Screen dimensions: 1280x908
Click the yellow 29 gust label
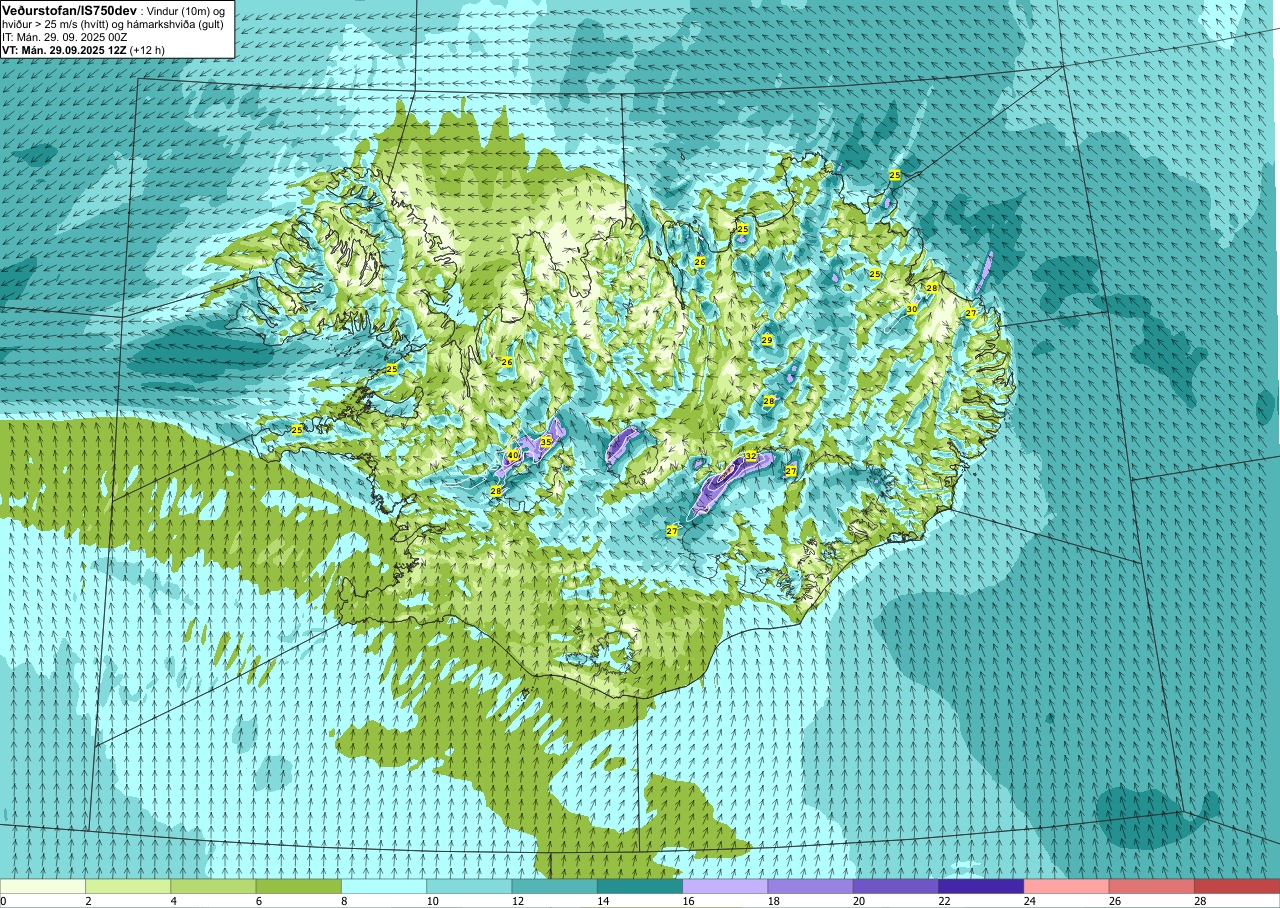[x=767, y=341]
